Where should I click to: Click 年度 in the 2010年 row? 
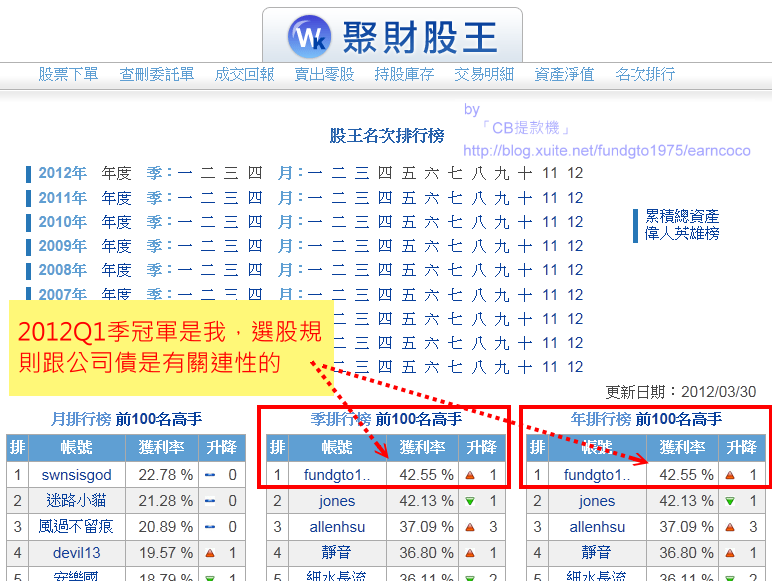click(x=117, y=222)
